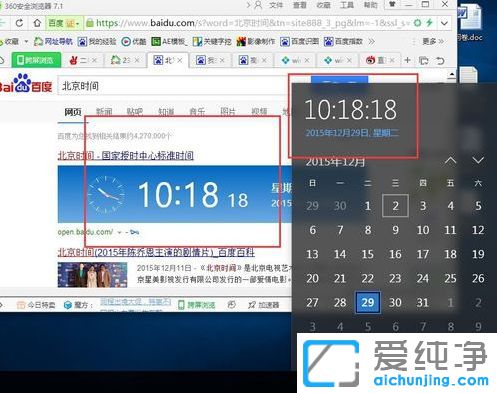Open the 收藏 menu in the menu bar
497x393 pixels.
323,5
